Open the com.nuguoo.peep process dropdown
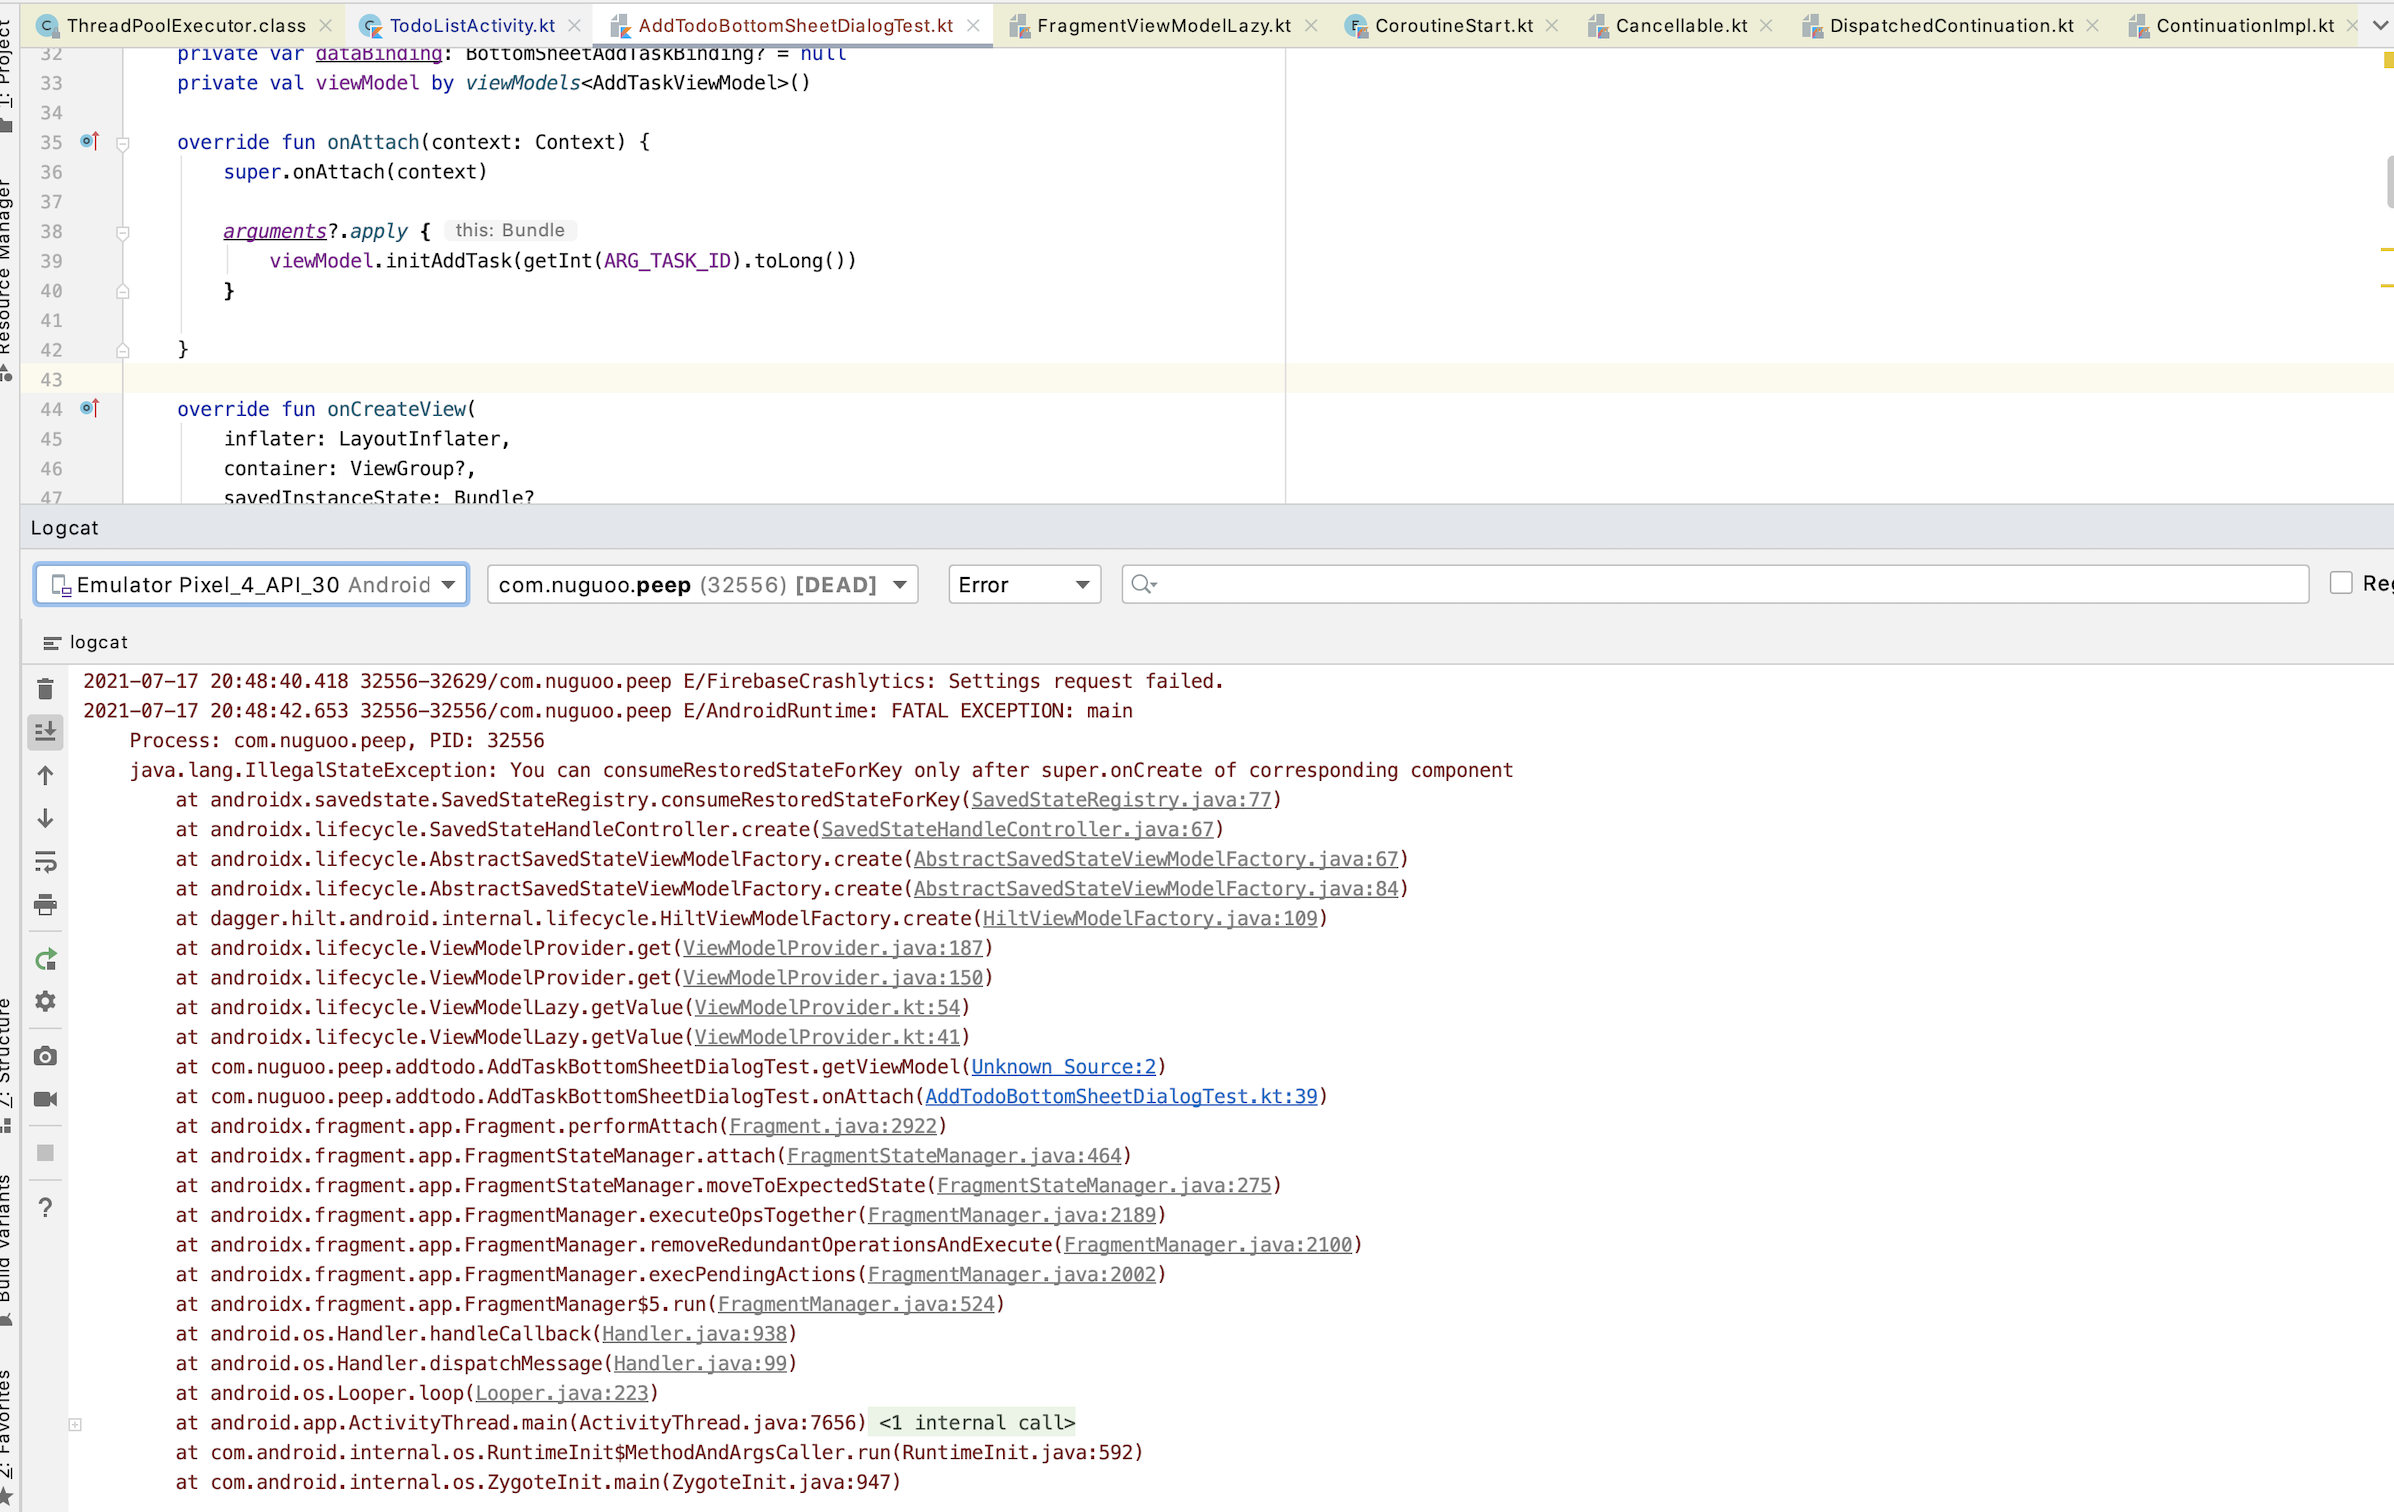The height and width of the screenshot is (1512, 2394). 702,585
